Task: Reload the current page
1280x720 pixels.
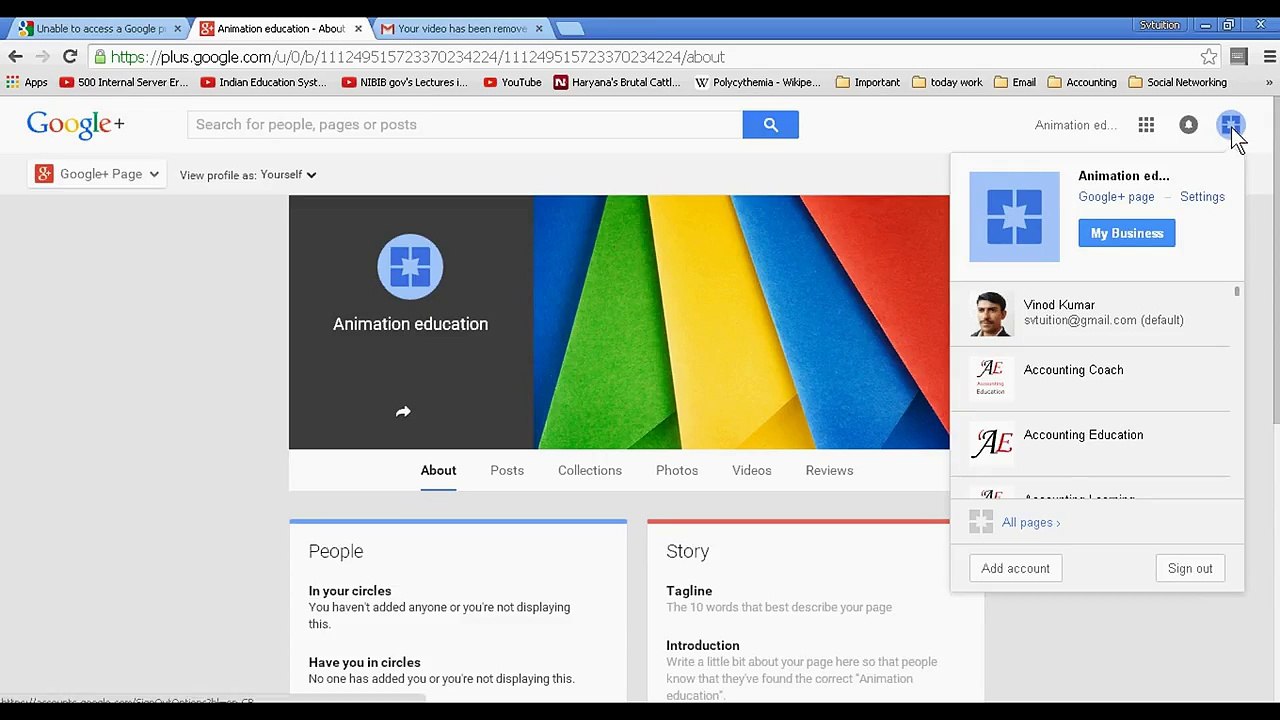Action: 70,57
